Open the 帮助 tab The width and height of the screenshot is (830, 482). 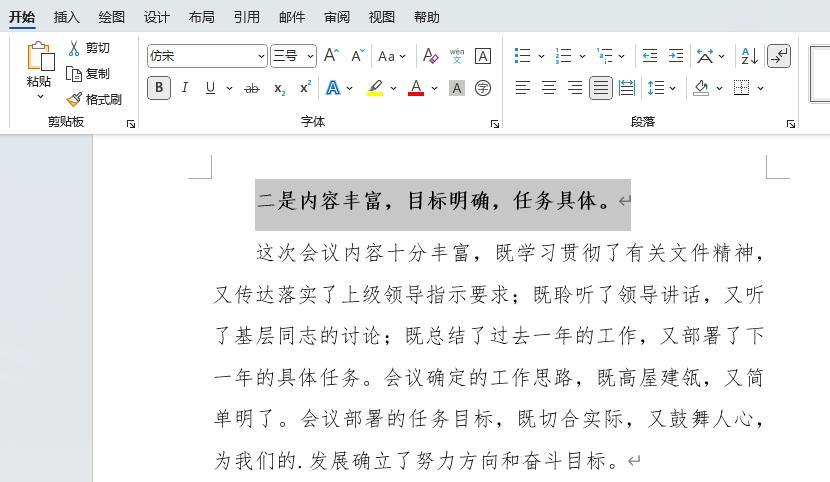427,17
